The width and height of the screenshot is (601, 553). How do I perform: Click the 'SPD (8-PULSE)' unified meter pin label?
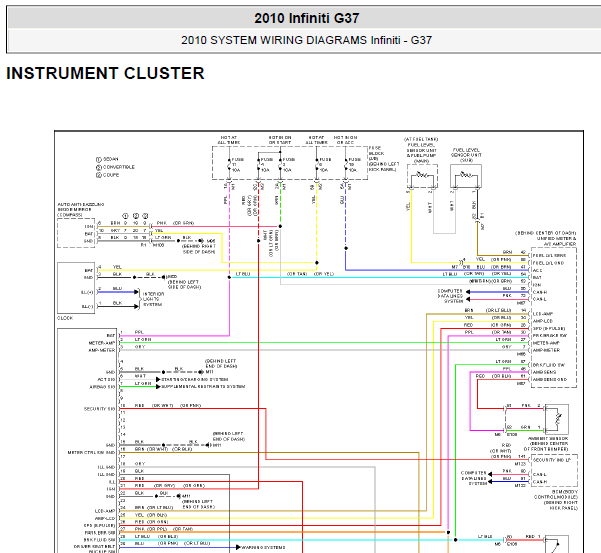(x=549, y=328)
